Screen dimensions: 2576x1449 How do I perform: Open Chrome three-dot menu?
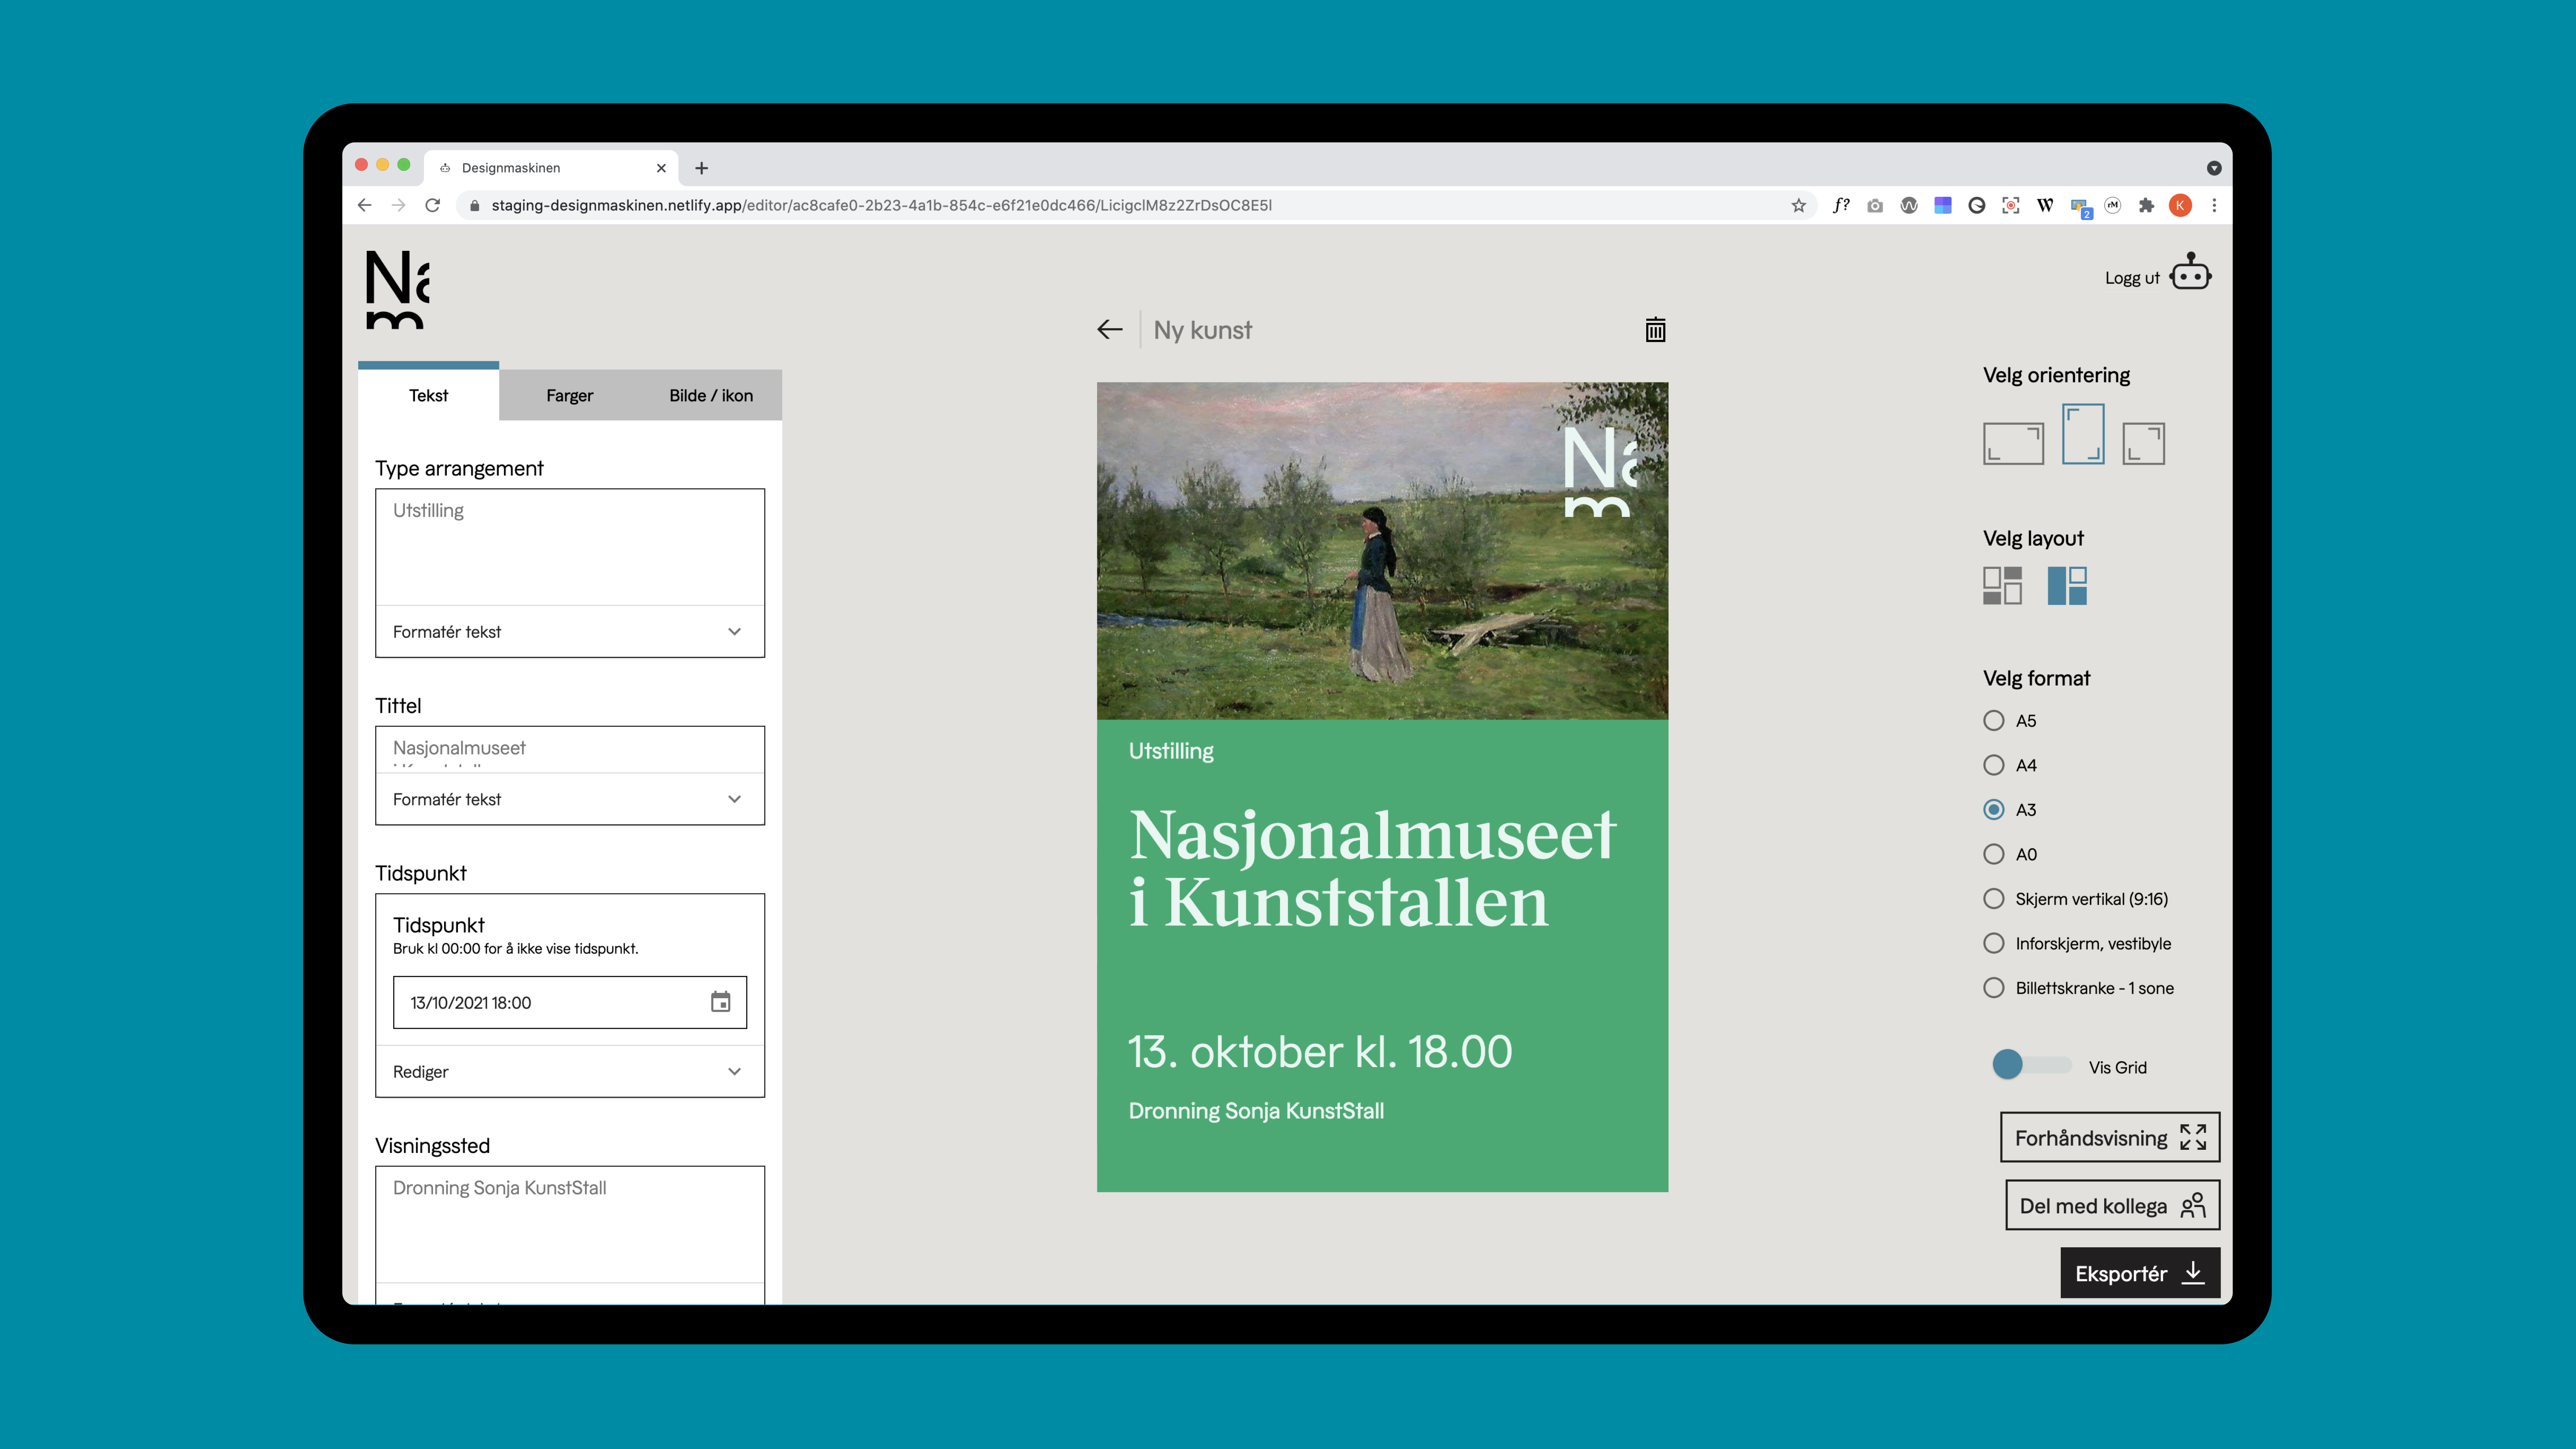point(2214,205)
